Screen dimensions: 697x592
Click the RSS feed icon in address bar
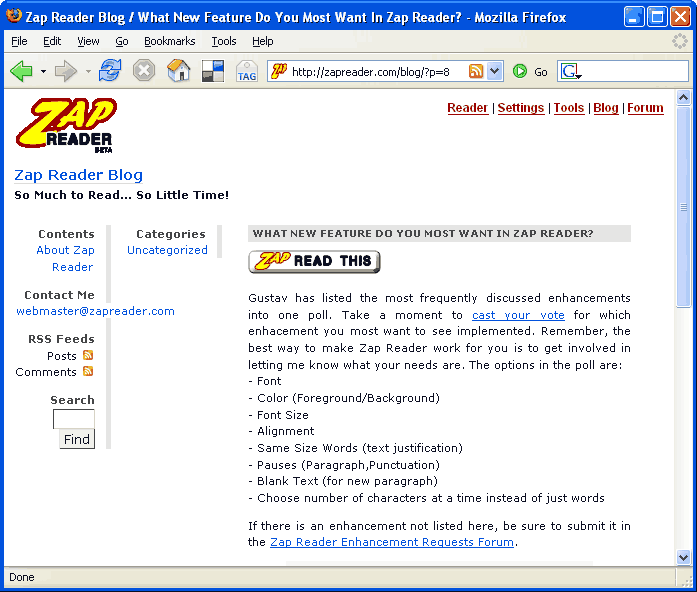click(476, 71)
